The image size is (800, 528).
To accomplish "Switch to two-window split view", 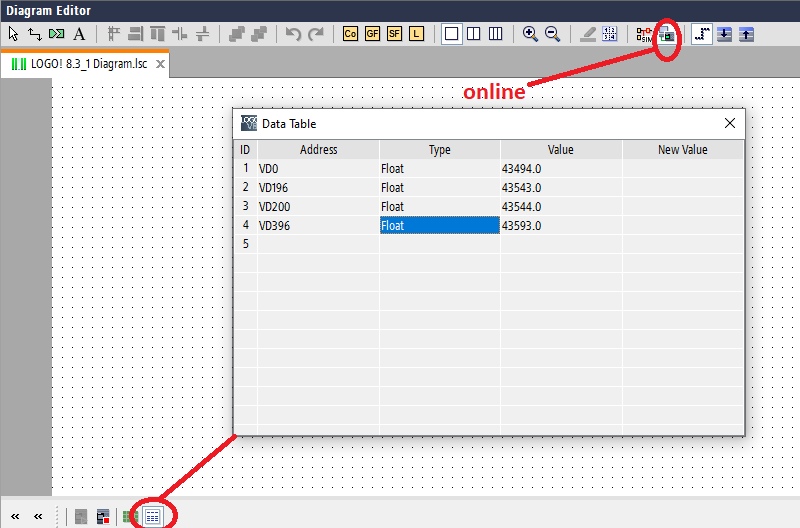I will pos(473,34).
